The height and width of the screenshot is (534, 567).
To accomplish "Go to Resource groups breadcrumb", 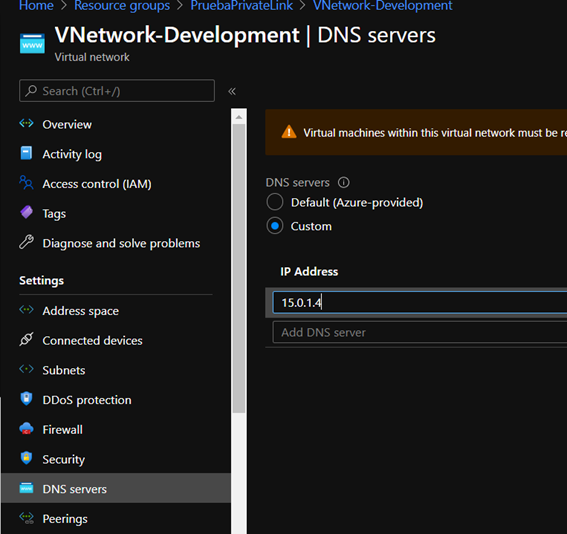I will point(122,5).
